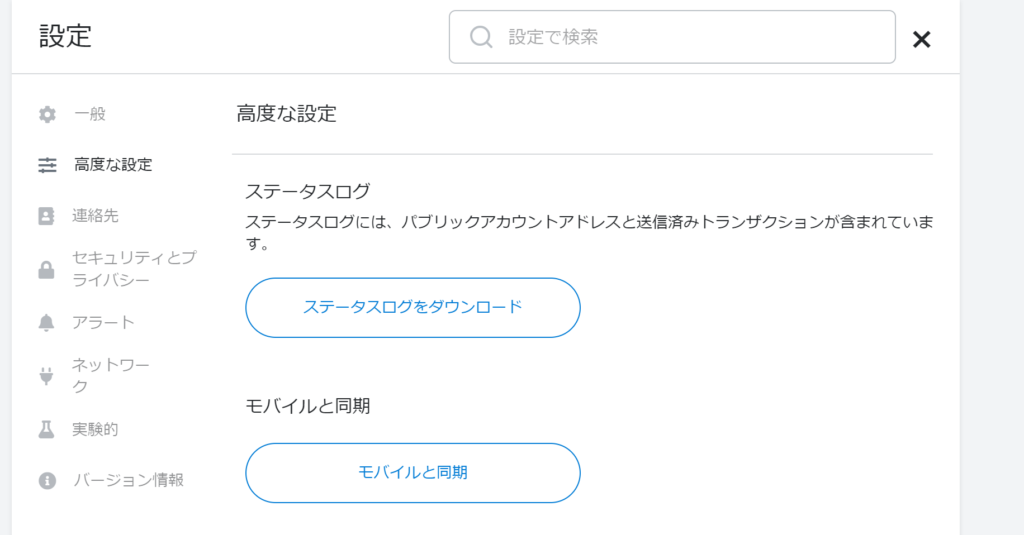Open ネットワーク settings section
Screen dimensions: 1024x535
point(111,376)
